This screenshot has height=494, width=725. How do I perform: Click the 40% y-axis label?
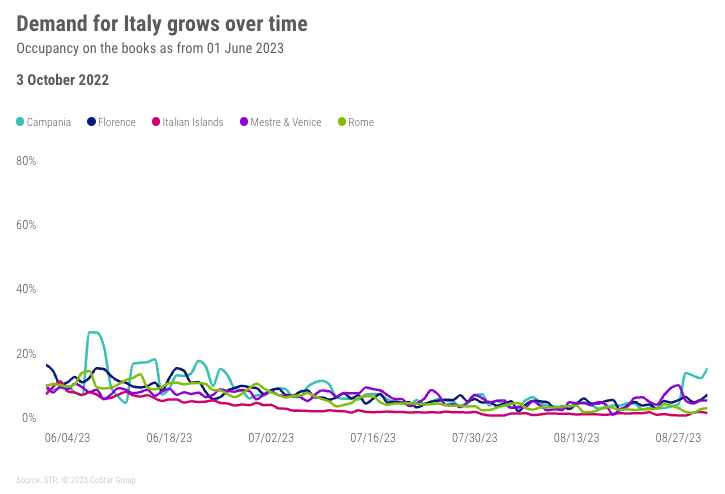(x=27, y=289)
